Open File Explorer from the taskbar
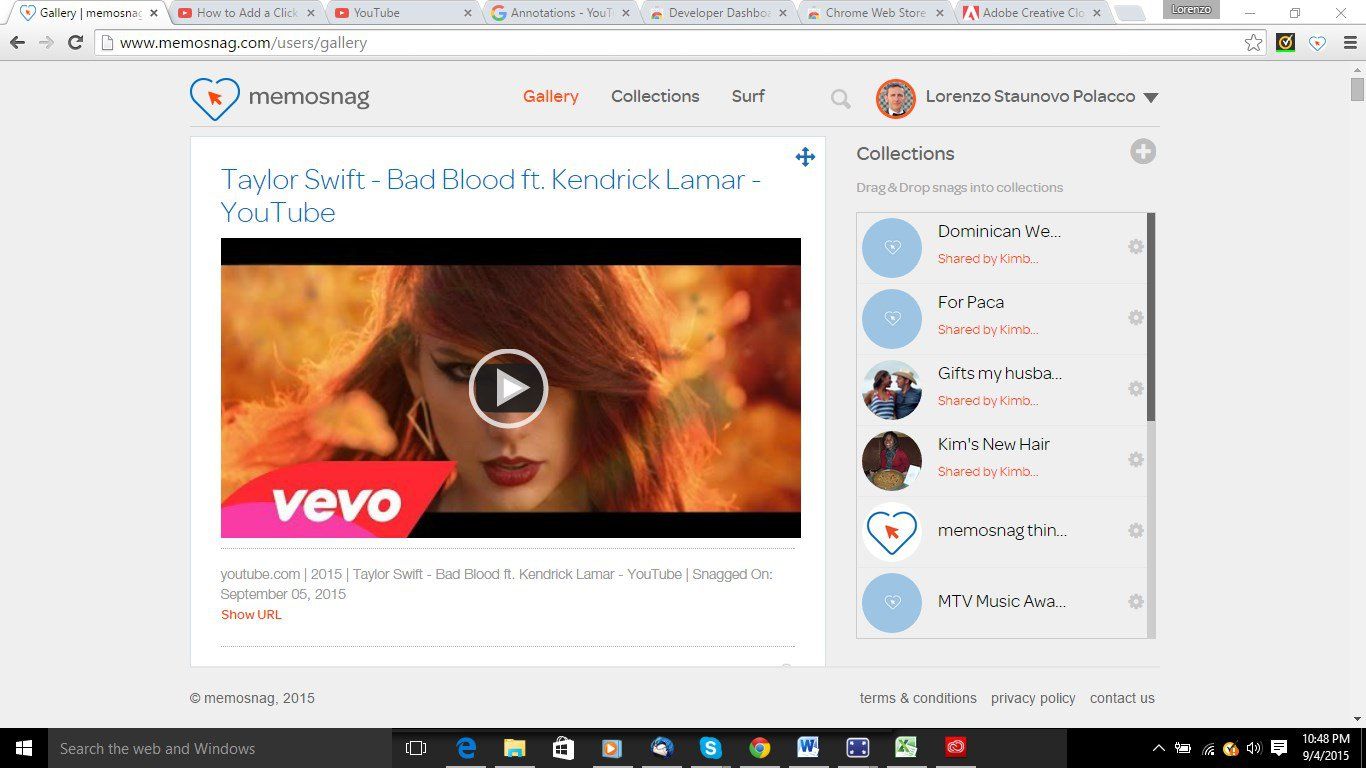Image resolution: width=1366 pixels, height=768 pixels. [515, 748]
